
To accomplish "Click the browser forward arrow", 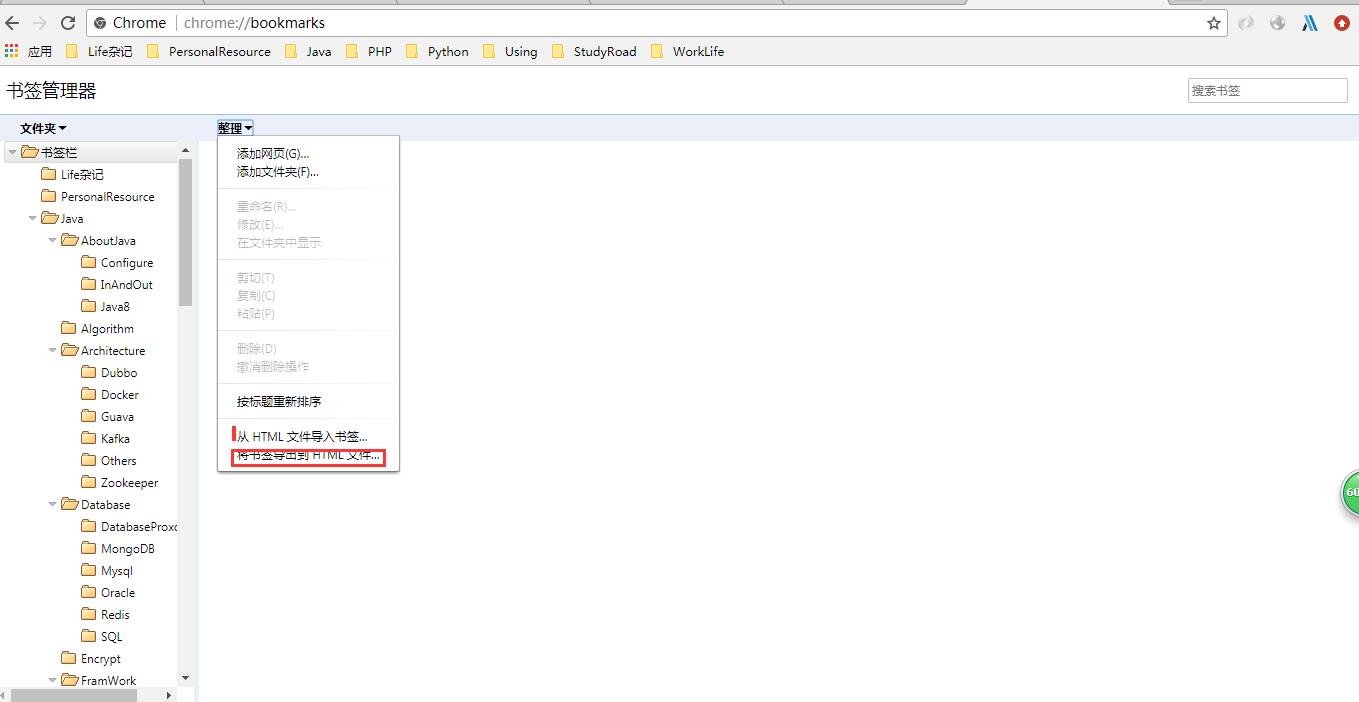I will click(40, 23).
